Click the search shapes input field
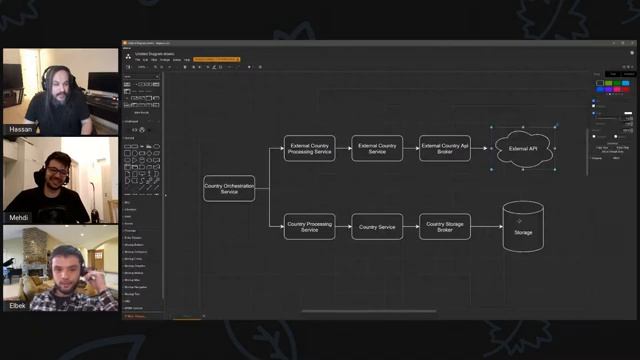The width and height of the screenshot is (640, 360). (142, 76)
